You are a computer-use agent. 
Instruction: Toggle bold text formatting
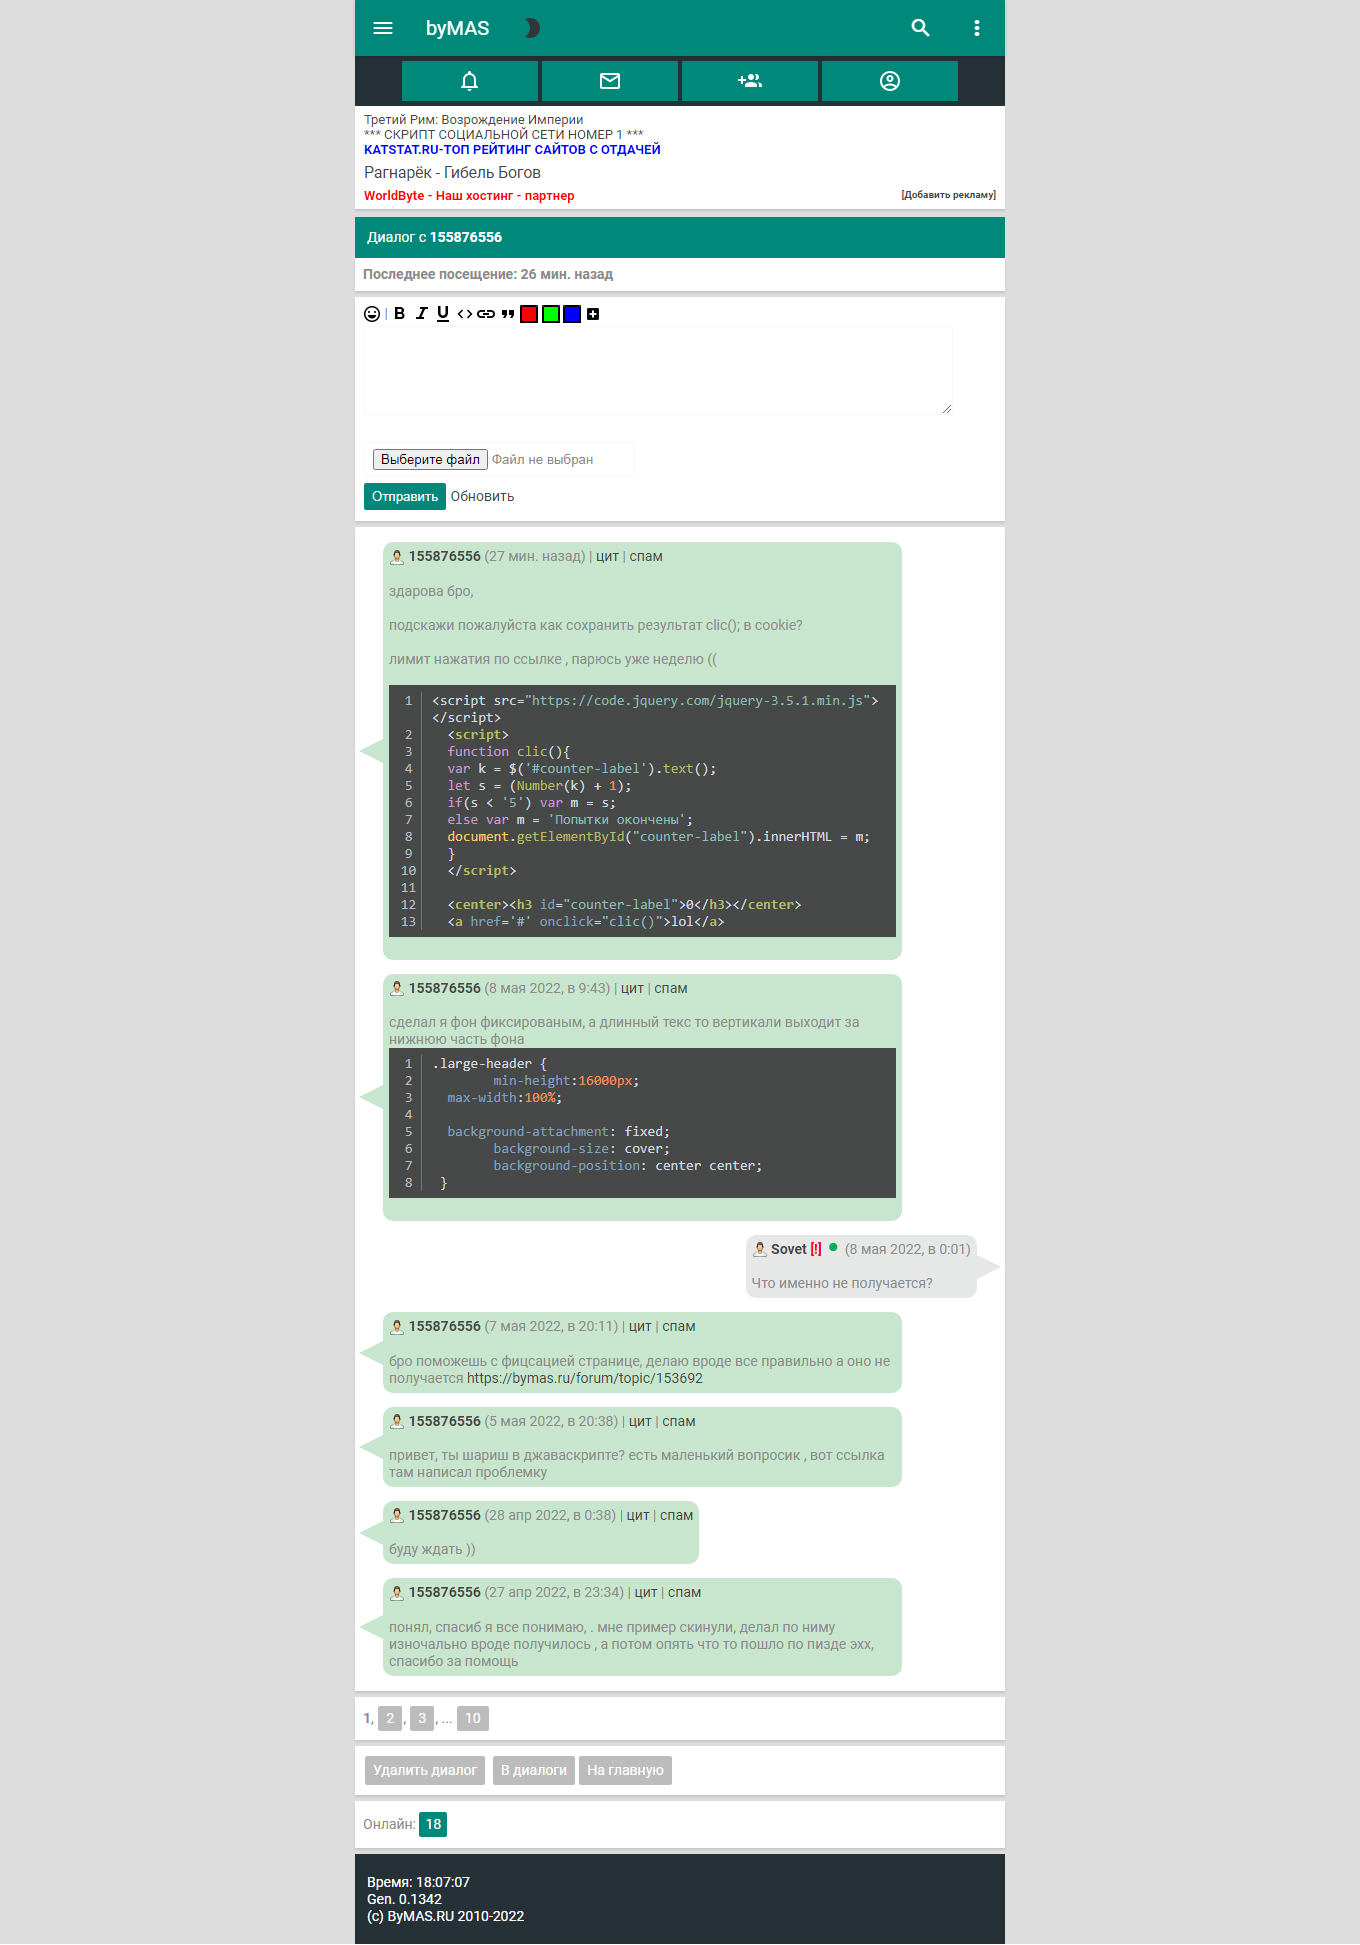399,314
